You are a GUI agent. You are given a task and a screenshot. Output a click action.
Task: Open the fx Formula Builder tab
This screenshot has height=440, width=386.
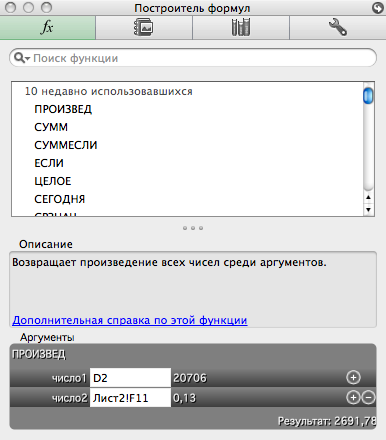(48, 28)
